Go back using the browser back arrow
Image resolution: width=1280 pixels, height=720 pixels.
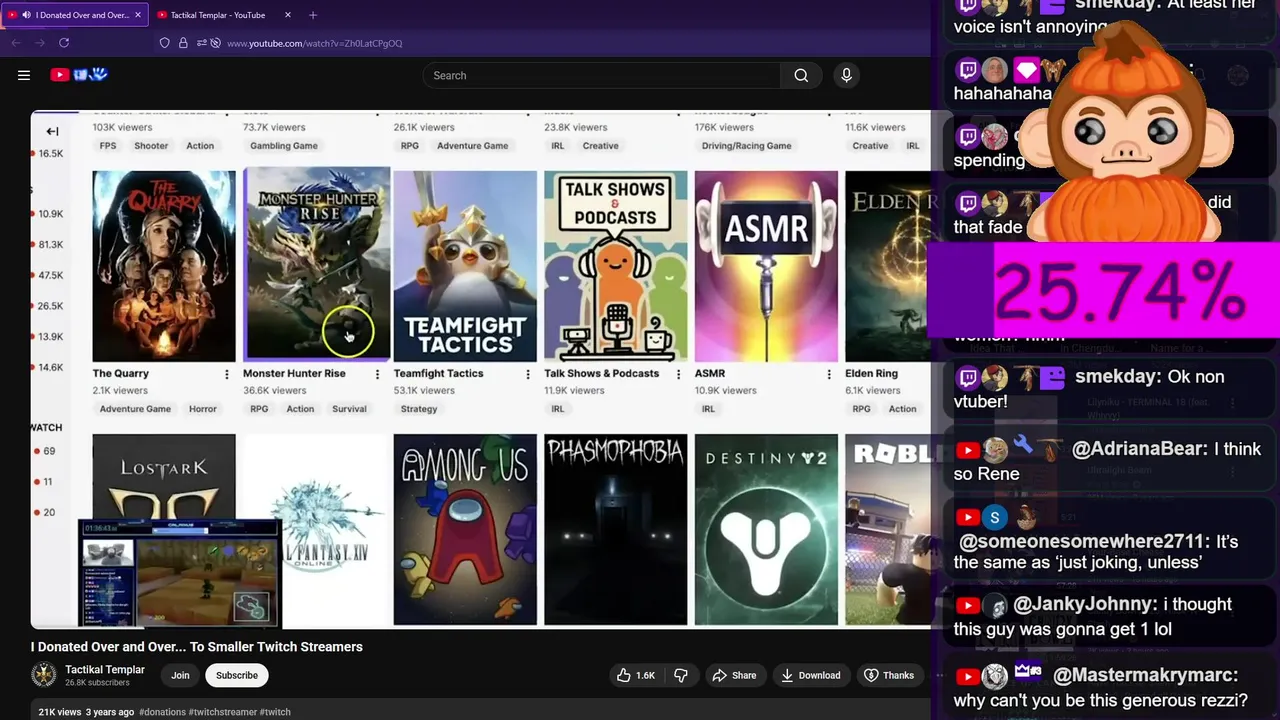pyautogui.click(x=16, y=43)
